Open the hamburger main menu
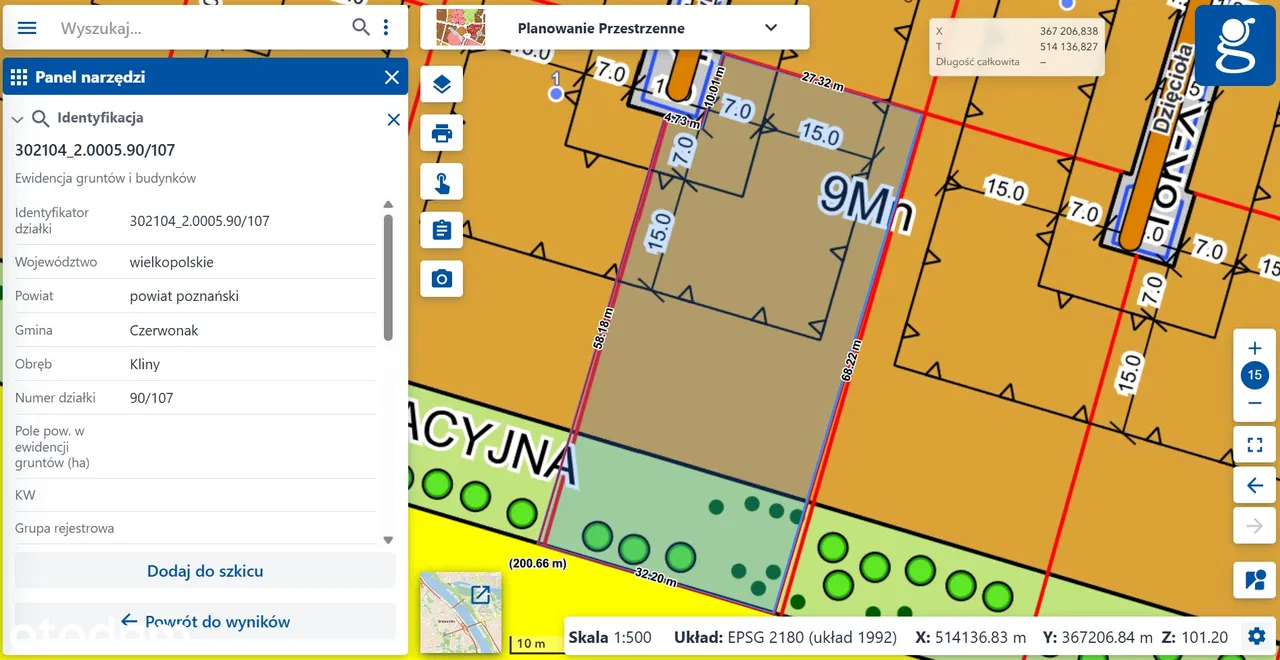Viewport: 1280px width, 660px height. coord(27,28)
